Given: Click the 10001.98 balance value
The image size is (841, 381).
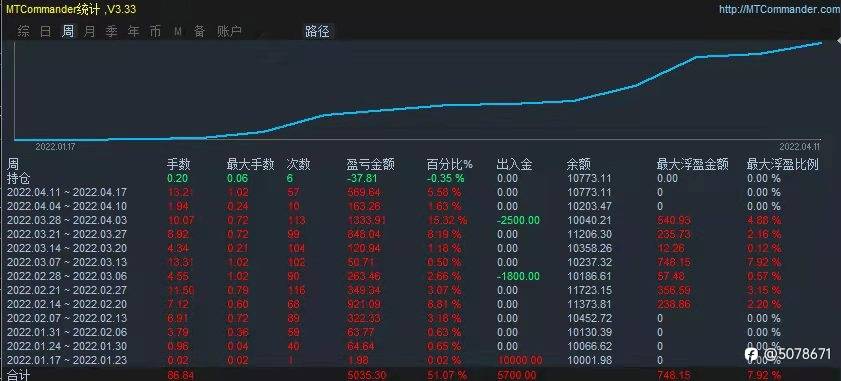Looking at the screenshot, I should 589,360.
